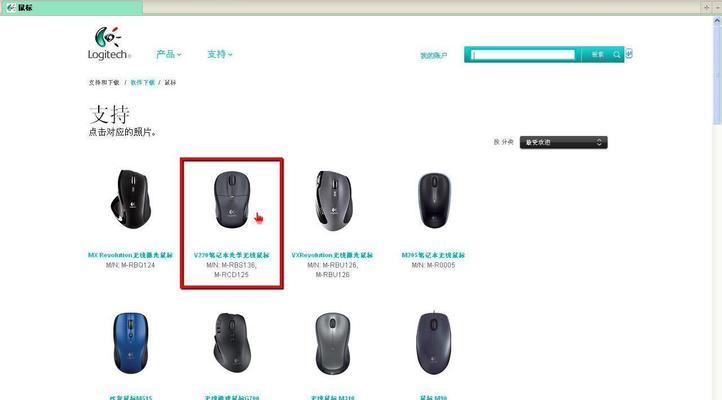Click the search magnifier icon
722x400 pixels.
pyautogui.click(x=617, y=55)
